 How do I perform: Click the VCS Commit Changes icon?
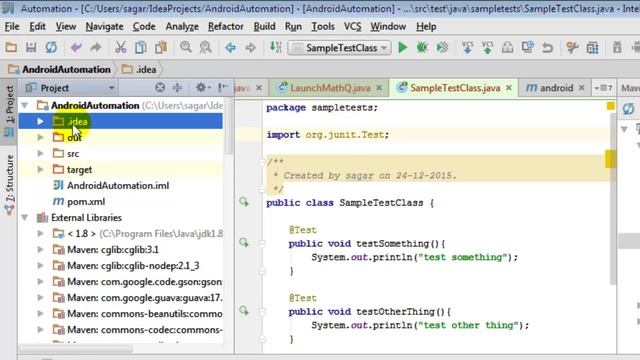pyautogui.click(x=487, y=48)
